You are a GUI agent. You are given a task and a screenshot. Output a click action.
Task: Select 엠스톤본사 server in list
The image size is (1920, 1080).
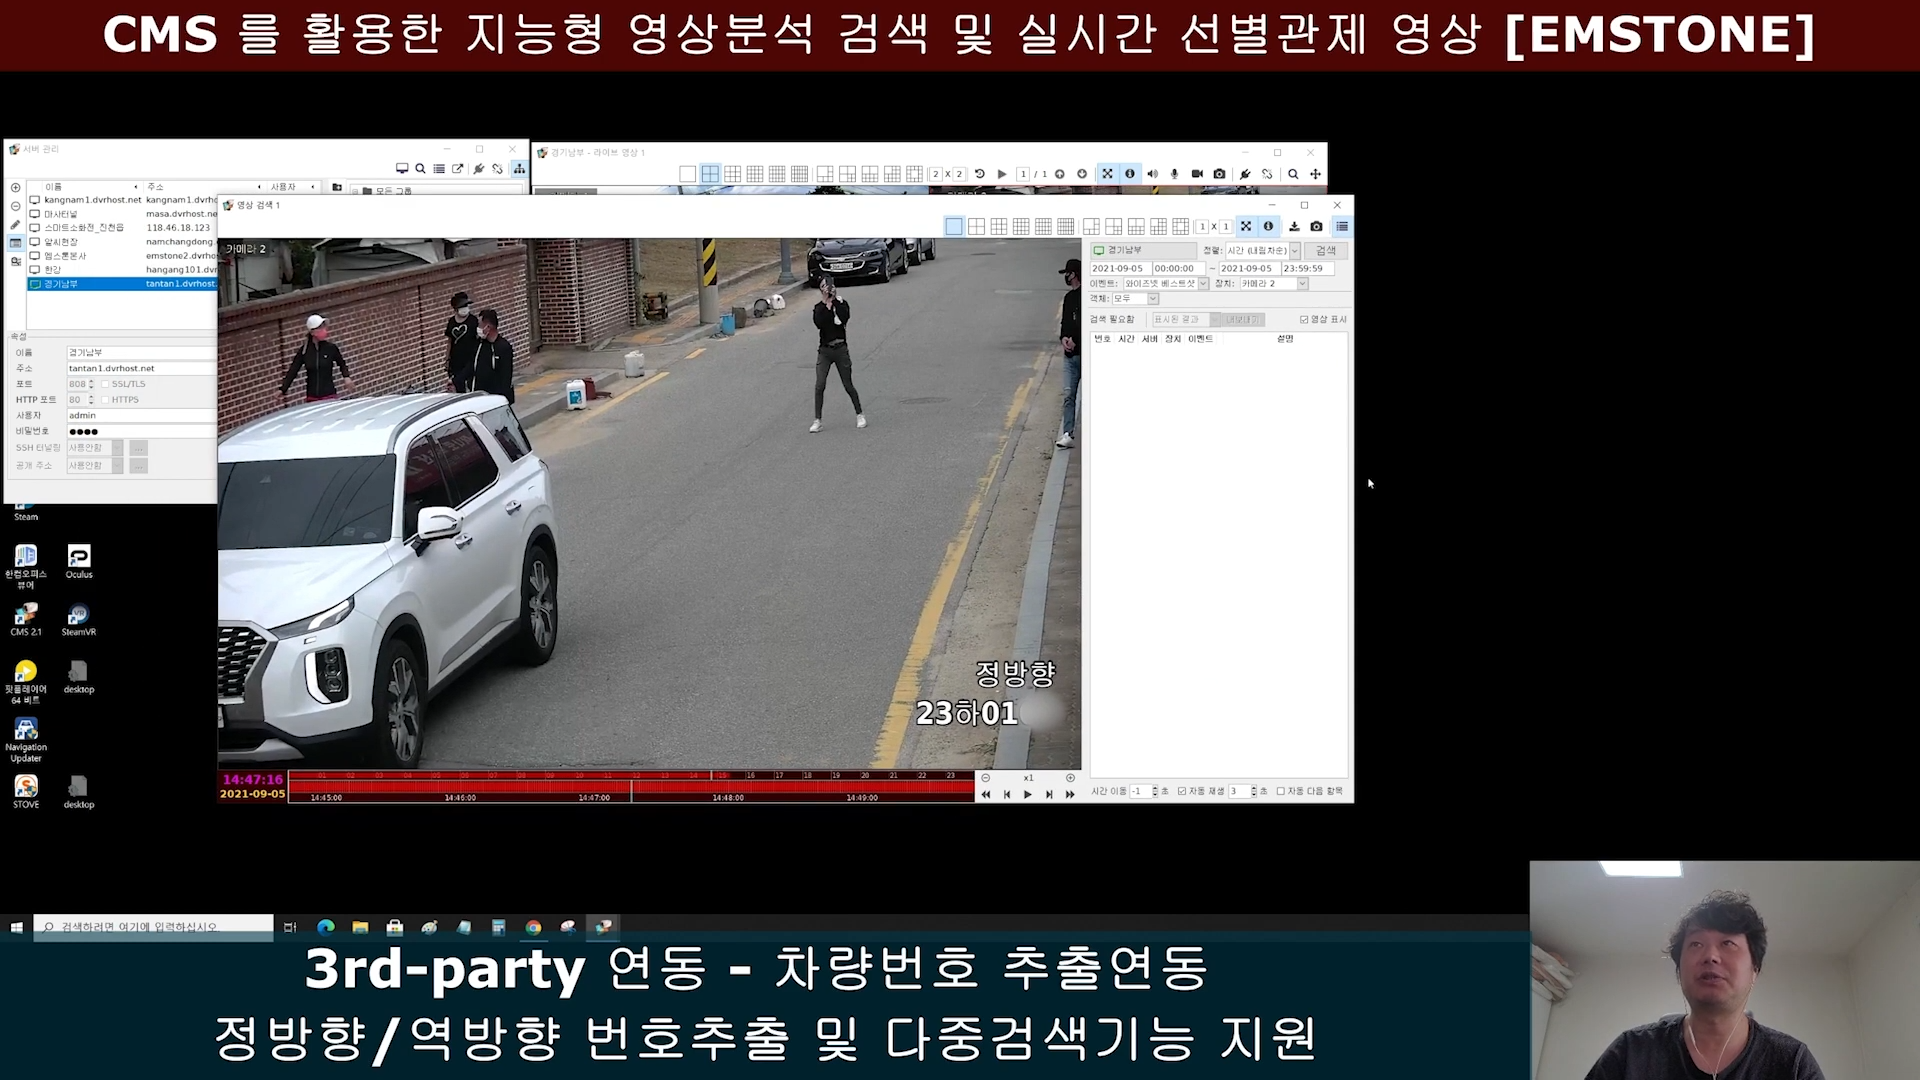click(x=65, y=256)
